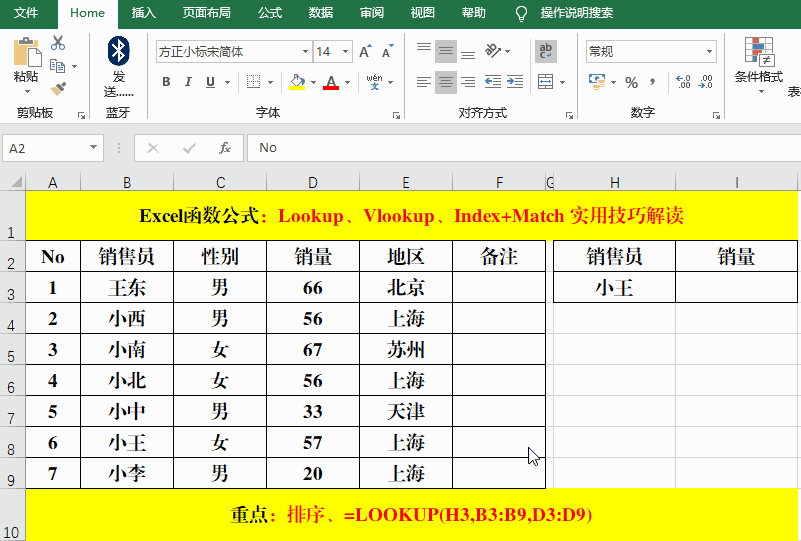
Task: Apply yellow fill color bucket
Action: tap(297, 82)
